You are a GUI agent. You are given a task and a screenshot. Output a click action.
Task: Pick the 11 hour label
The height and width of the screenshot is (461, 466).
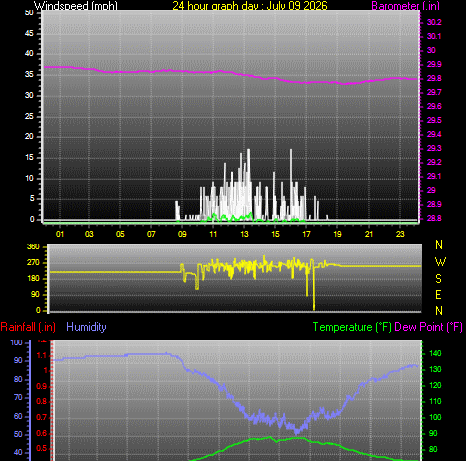coord(213,234)
